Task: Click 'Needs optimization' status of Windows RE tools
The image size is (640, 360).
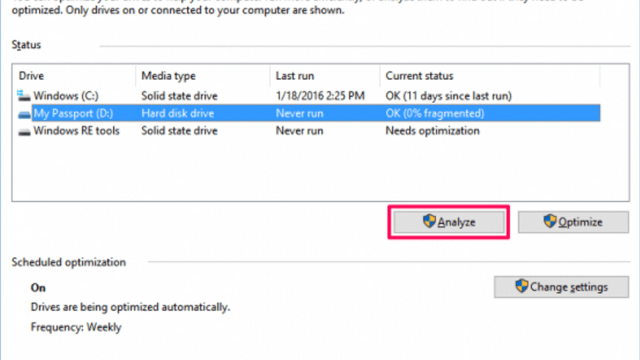Action: tap(432, 131)
